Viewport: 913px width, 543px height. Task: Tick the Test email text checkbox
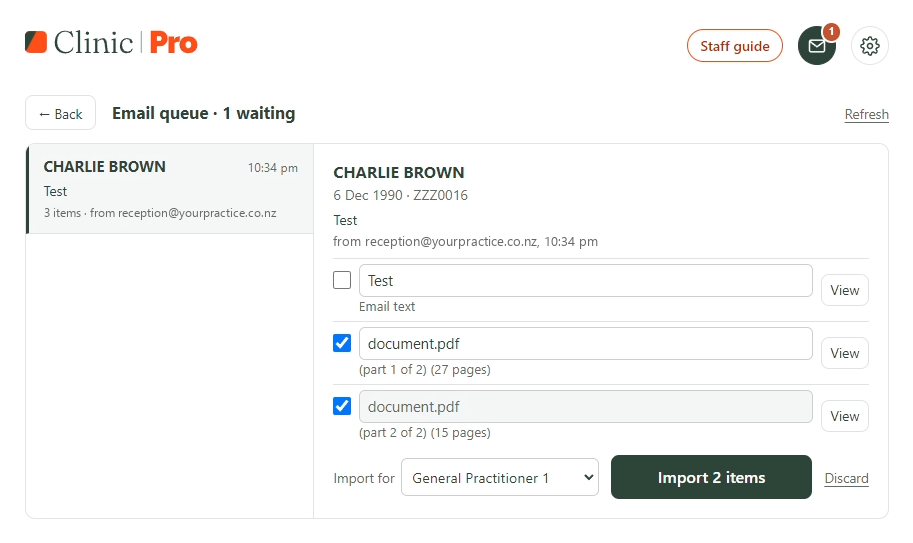(x=342, y=280)
